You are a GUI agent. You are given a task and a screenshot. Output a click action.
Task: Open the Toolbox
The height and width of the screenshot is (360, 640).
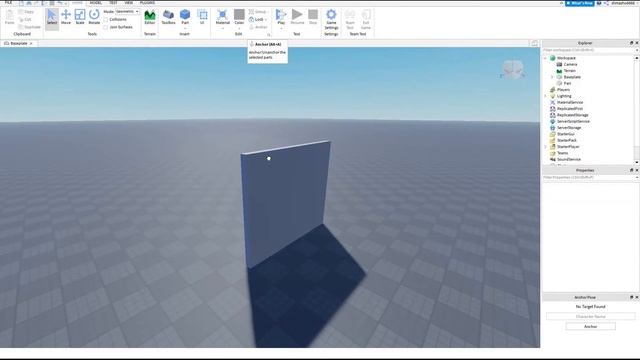(168, 17)
